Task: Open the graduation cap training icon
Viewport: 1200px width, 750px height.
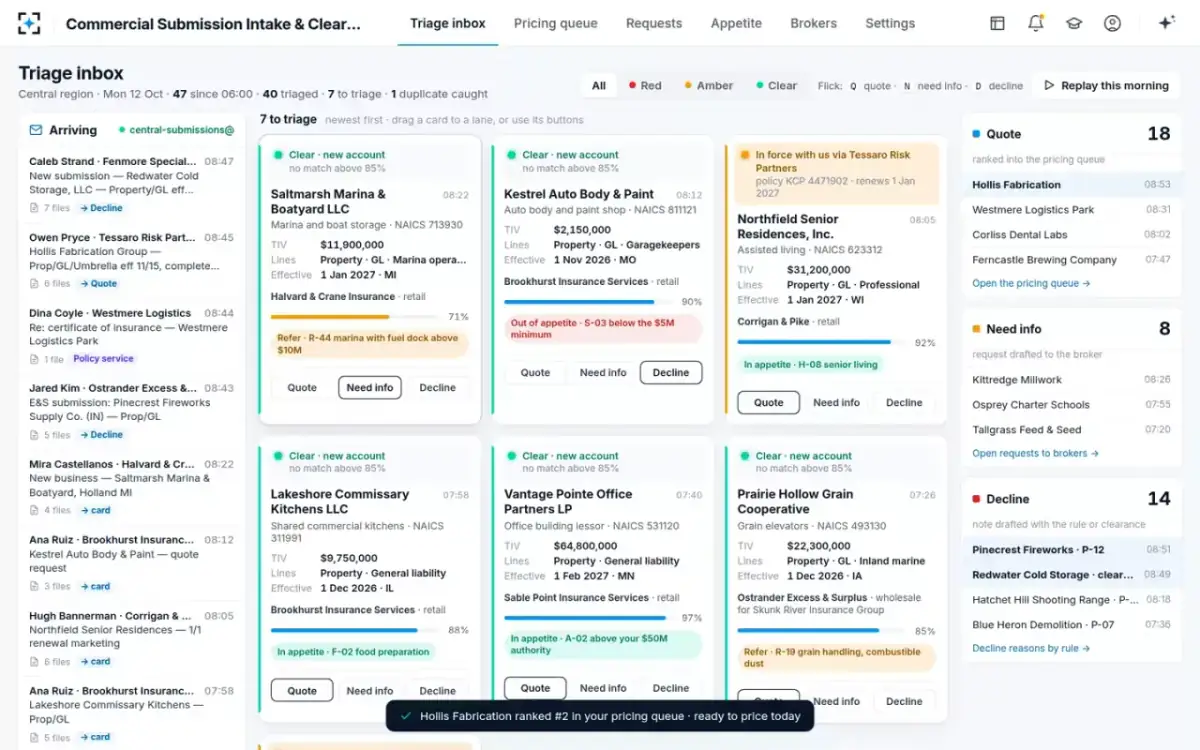Action: 1074,23
